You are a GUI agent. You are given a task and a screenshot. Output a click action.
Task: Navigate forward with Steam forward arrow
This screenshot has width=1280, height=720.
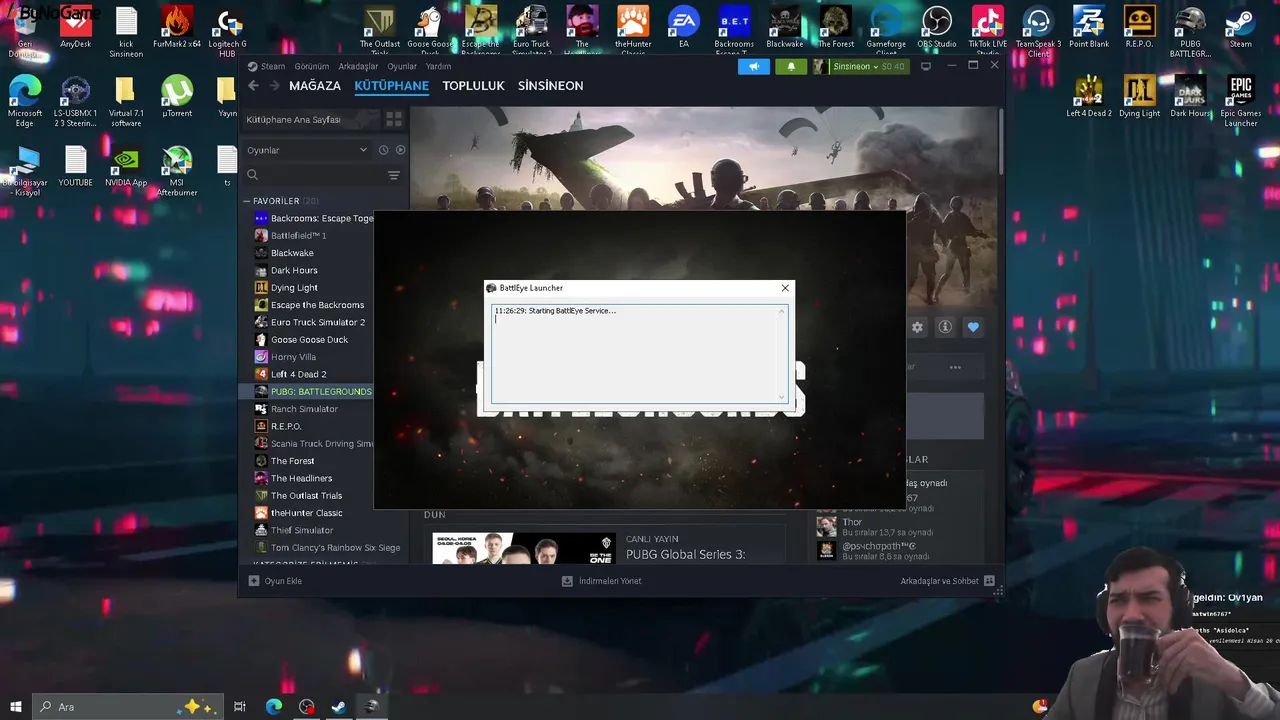coord(274,86)
